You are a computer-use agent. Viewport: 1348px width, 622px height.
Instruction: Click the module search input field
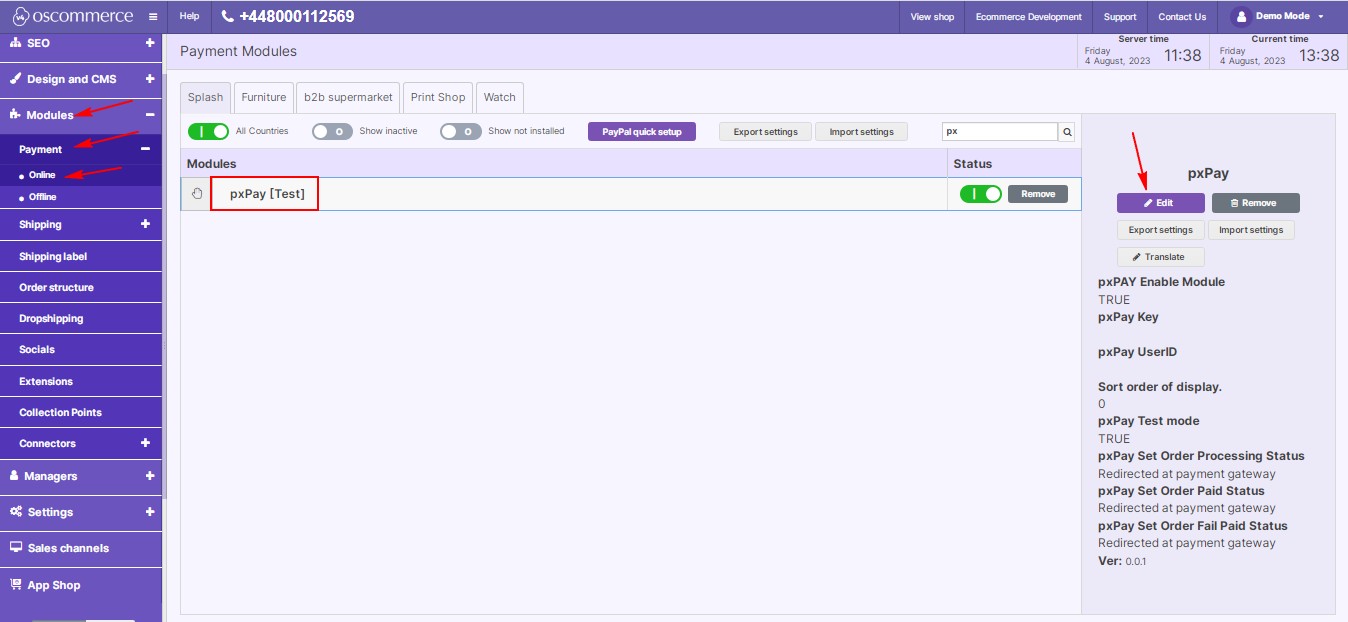tap(1000, 132)
